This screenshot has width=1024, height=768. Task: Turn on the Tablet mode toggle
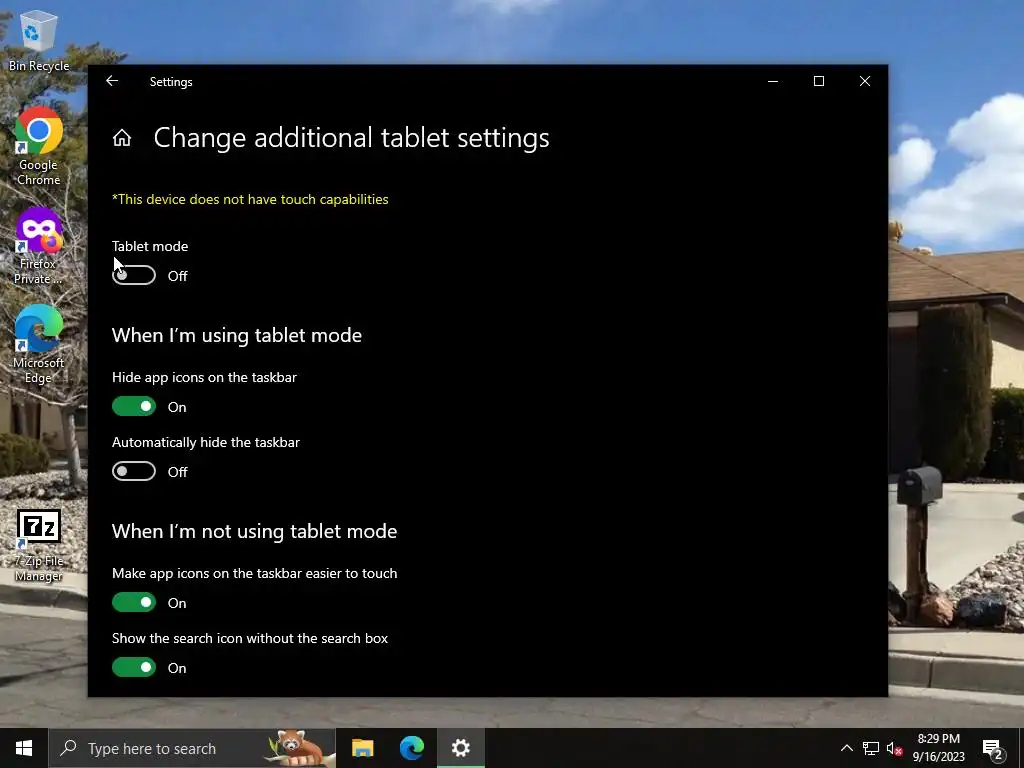[x=134, y=276]
